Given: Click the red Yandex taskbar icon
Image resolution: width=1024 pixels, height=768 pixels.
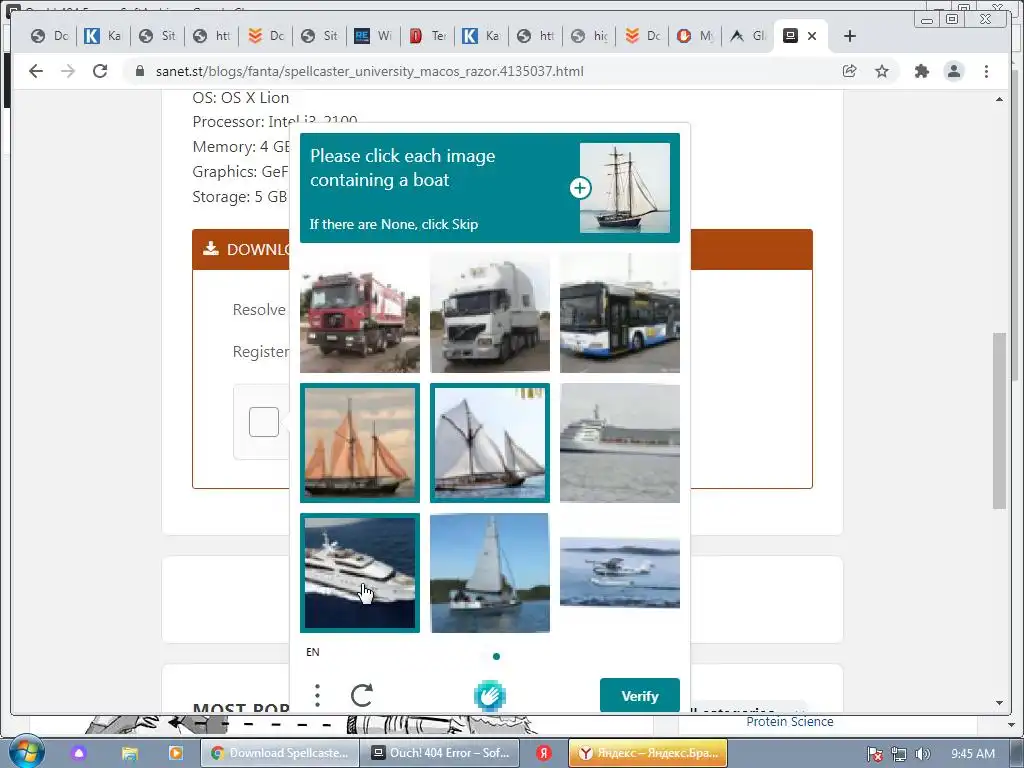Looking at the screenshot, I should pyautogui.click(x=543, y=753).
